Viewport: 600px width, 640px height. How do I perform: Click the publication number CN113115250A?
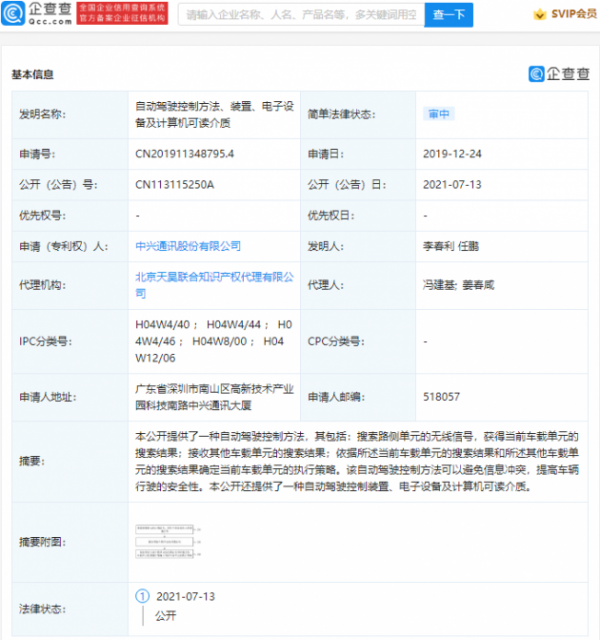(x=174, y=185)
